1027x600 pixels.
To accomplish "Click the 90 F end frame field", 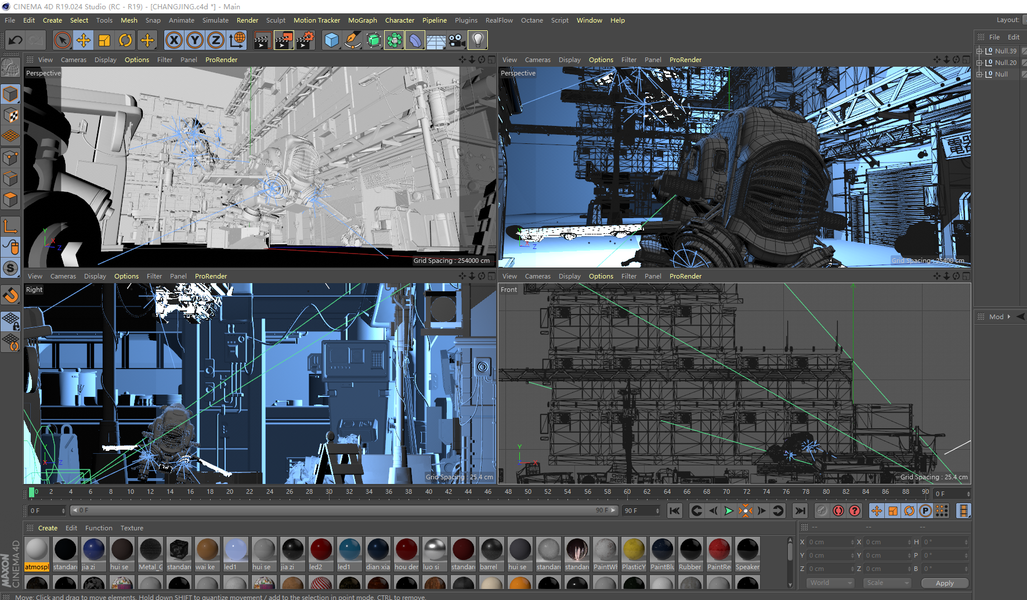I will coord(641,511).
